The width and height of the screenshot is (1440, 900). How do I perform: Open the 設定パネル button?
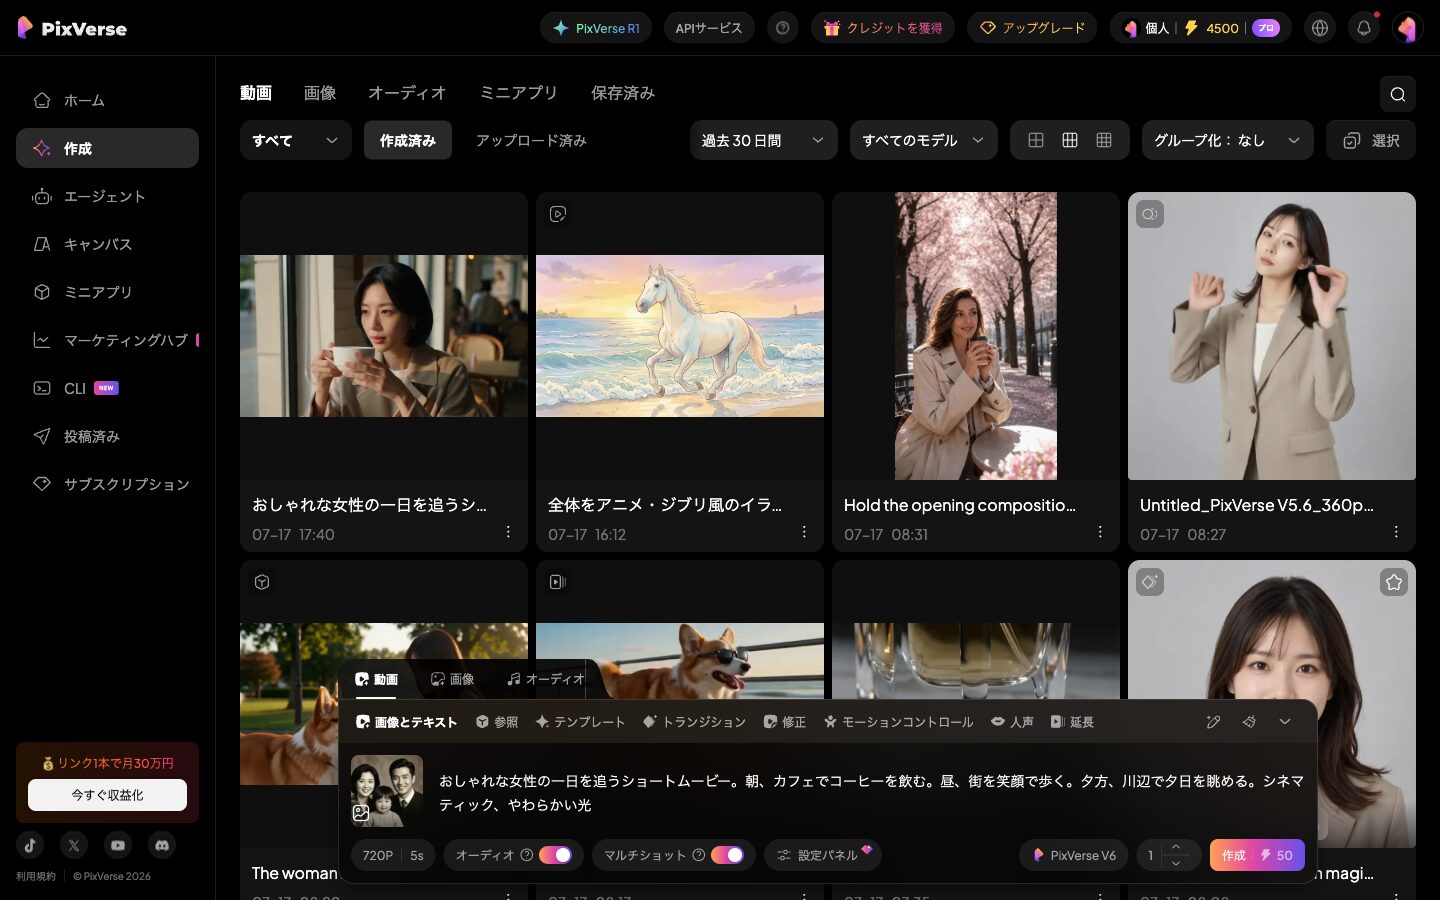pos(823,855)
